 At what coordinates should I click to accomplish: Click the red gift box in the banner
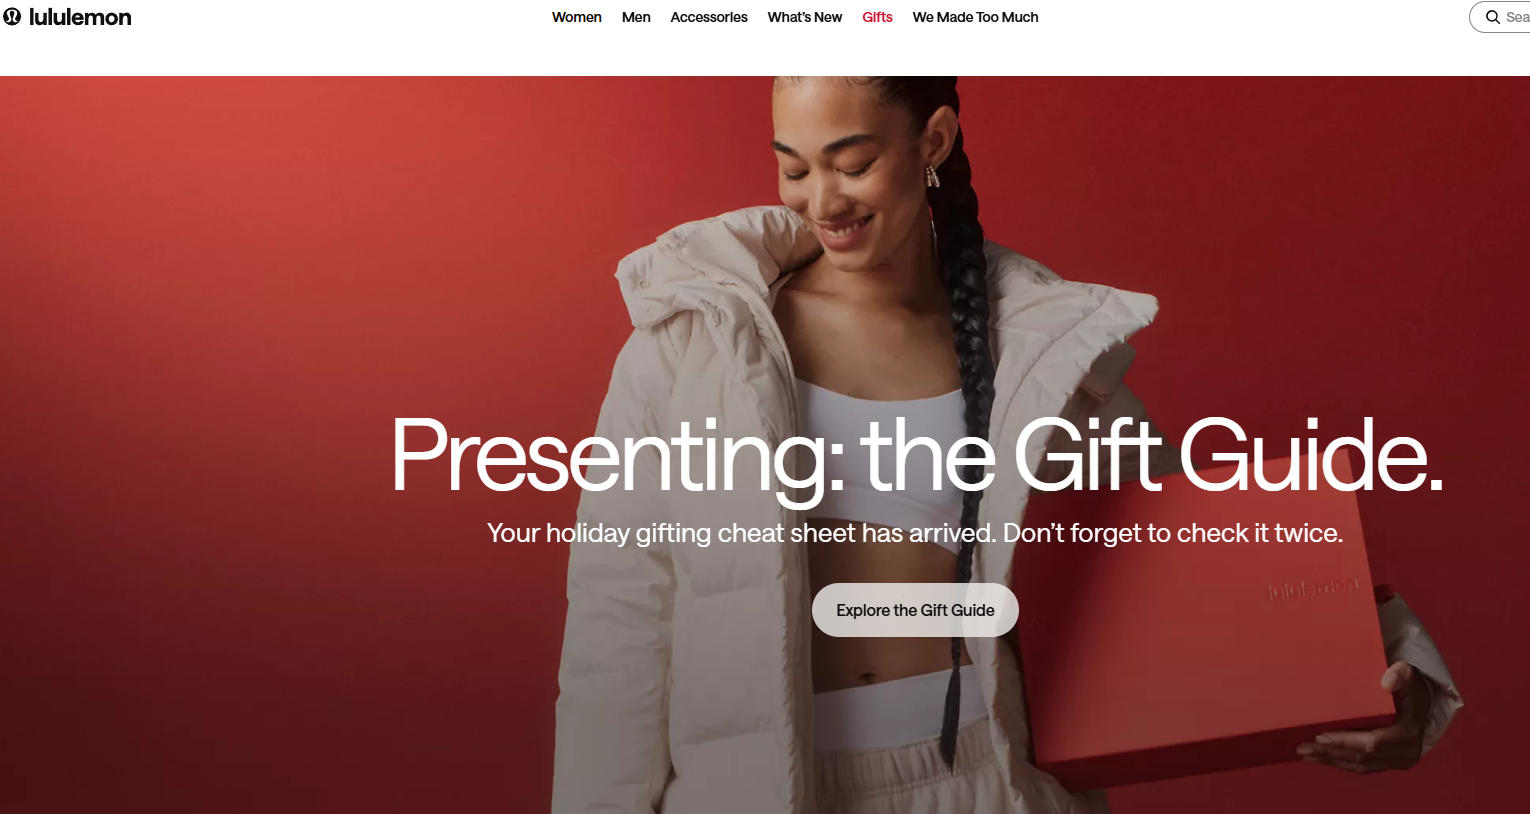coord(1210,640)
